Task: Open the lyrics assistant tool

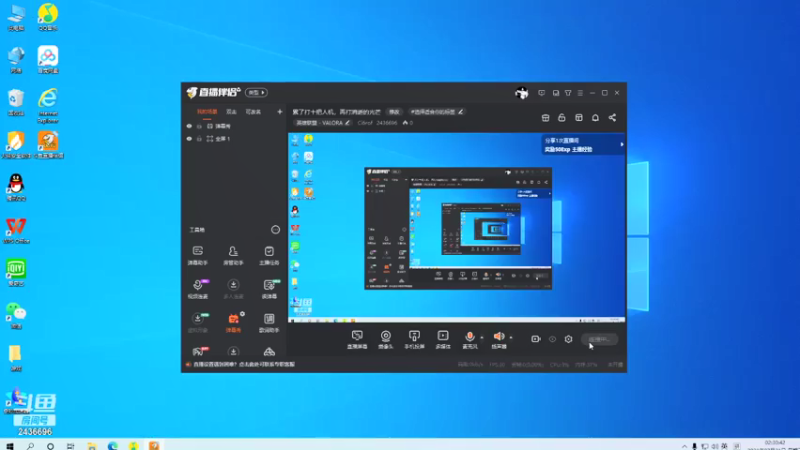Action: (x=269, y=322)
